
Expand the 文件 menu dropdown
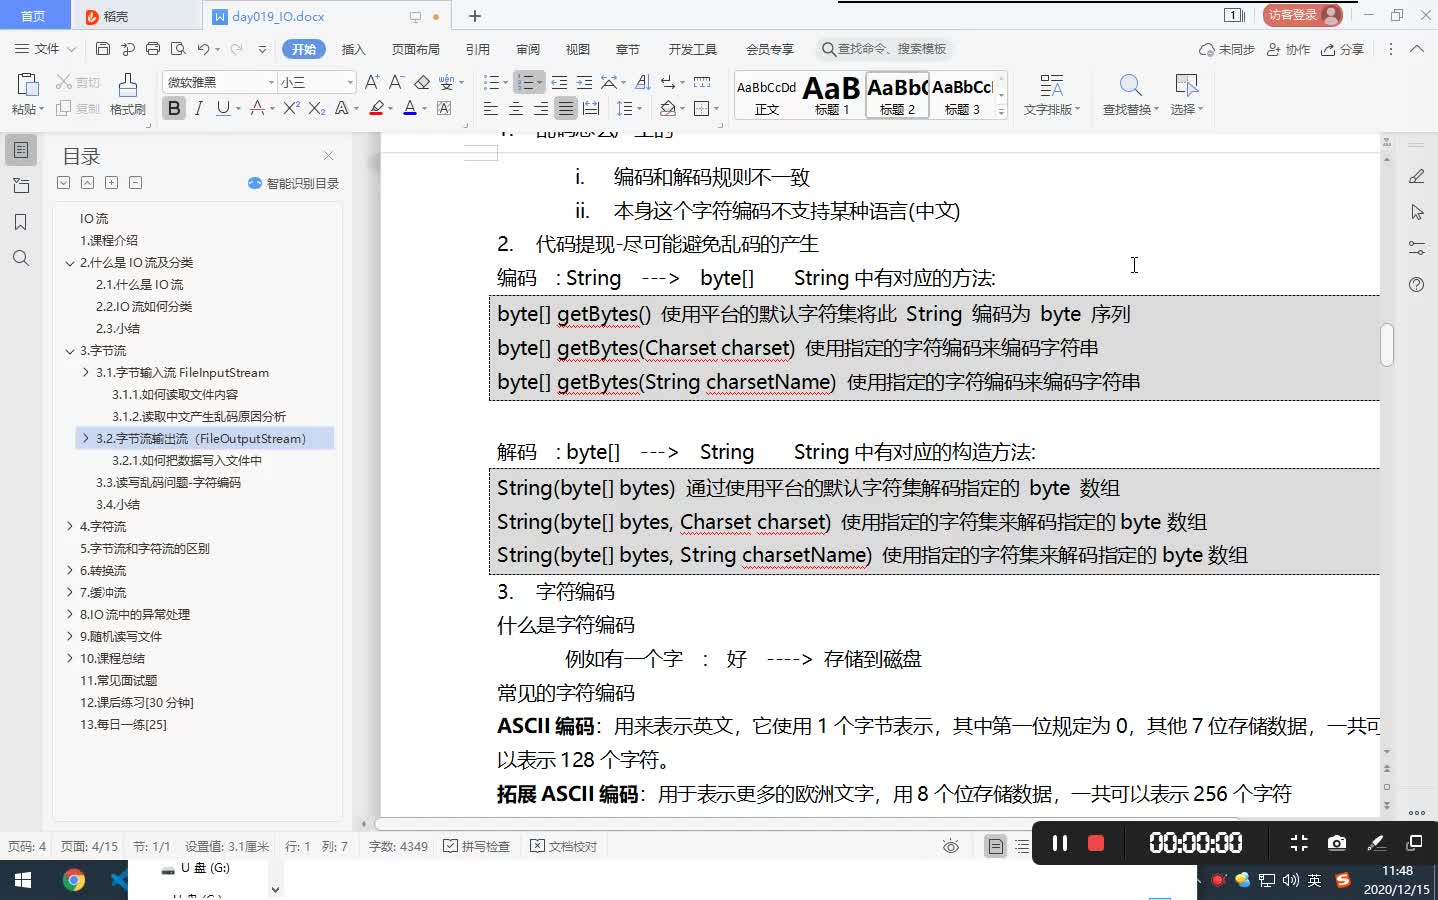pyautogui.click(x=45, y=49)
